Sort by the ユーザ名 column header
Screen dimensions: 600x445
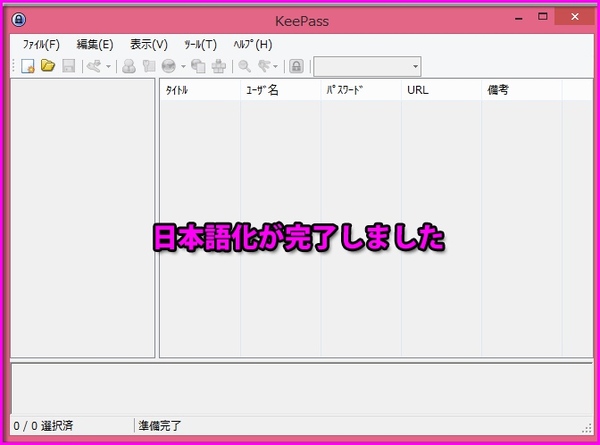click(280, 90)
